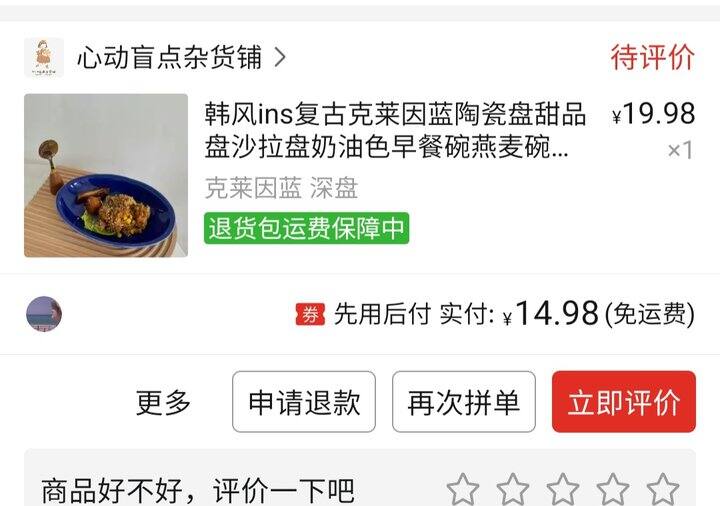Tap the chevron next to the shop name
720x506 pixels.
tap(280, 57)
